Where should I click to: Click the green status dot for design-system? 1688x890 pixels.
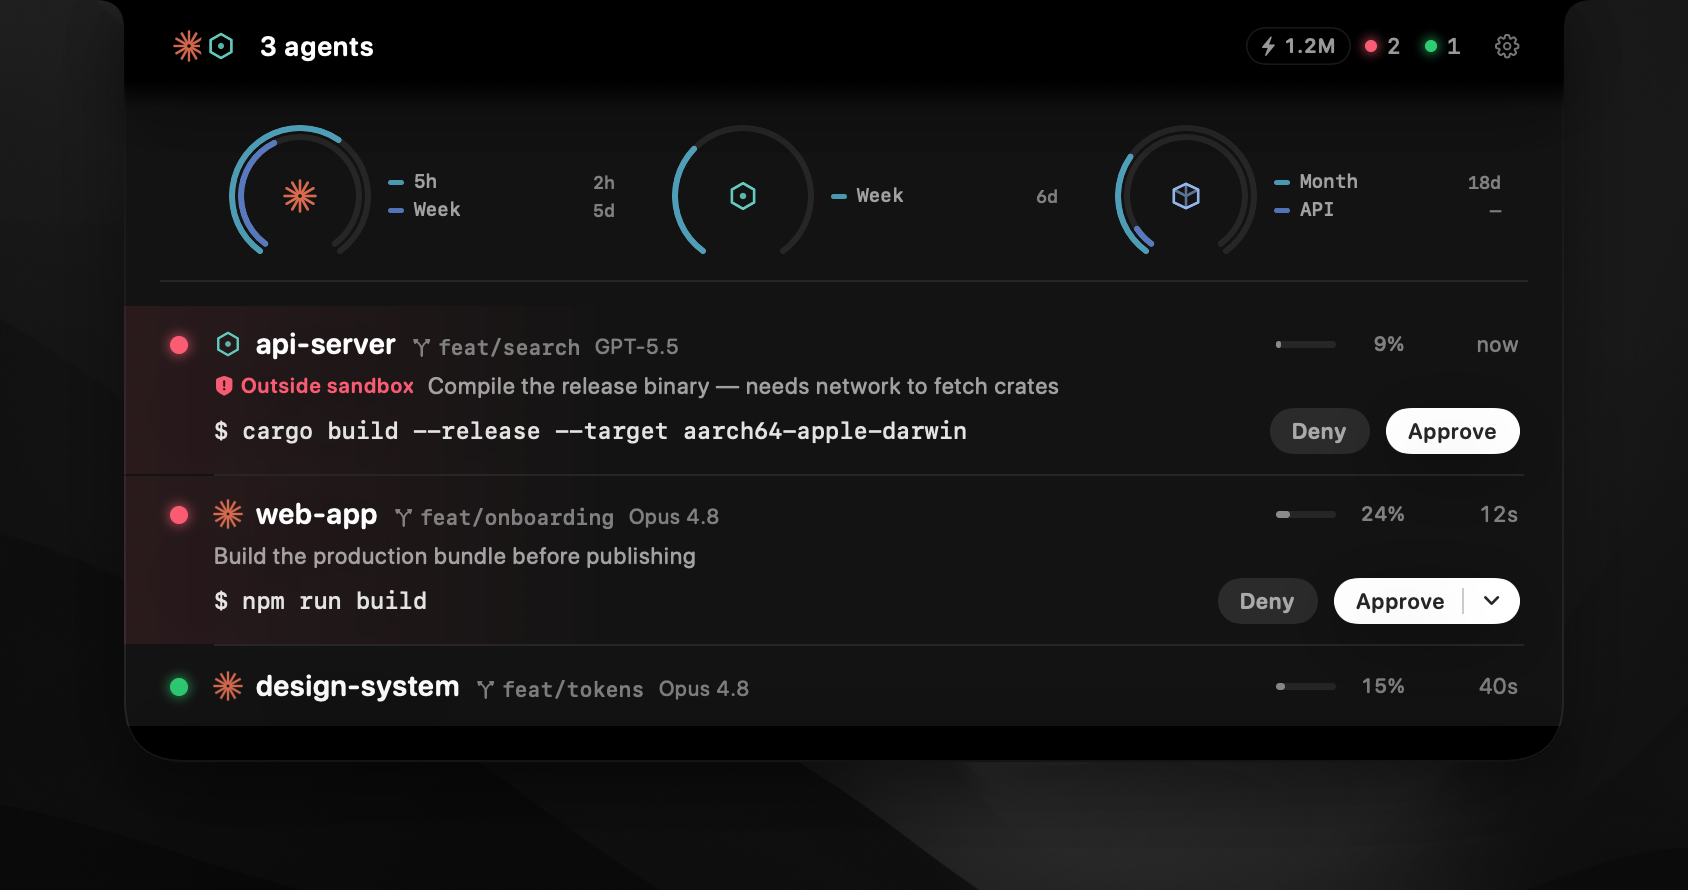(179, 687)
